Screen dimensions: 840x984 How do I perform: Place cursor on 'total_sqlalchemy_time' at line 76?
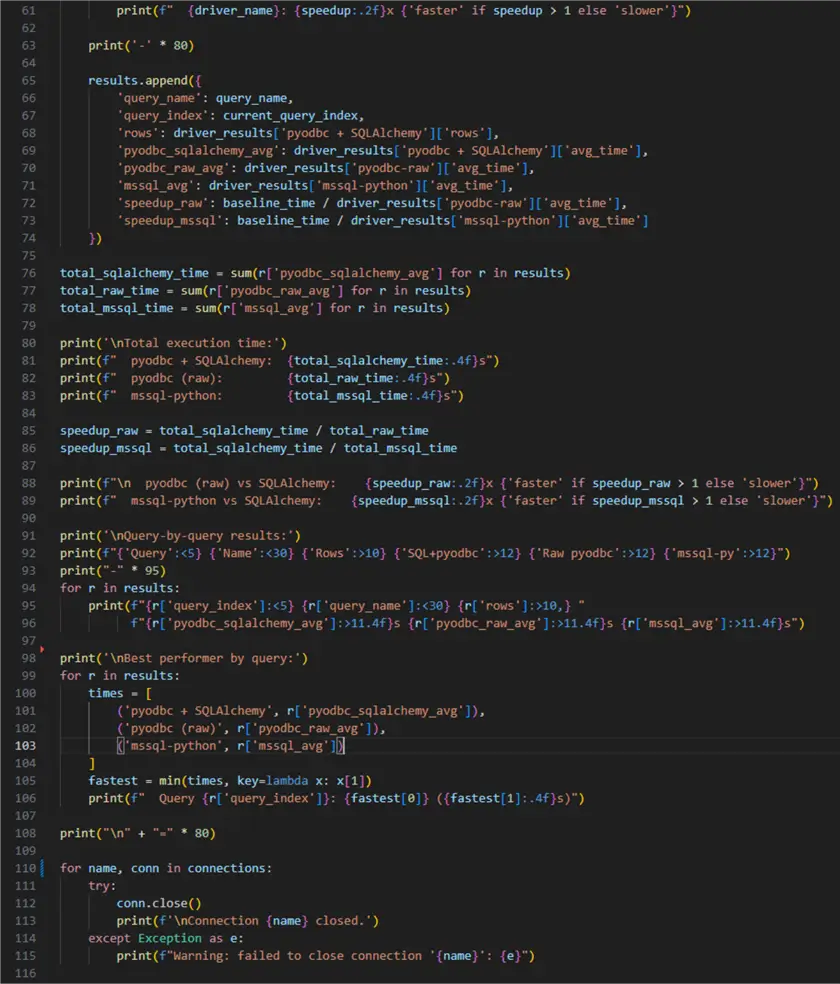click(x=134, y=273)
